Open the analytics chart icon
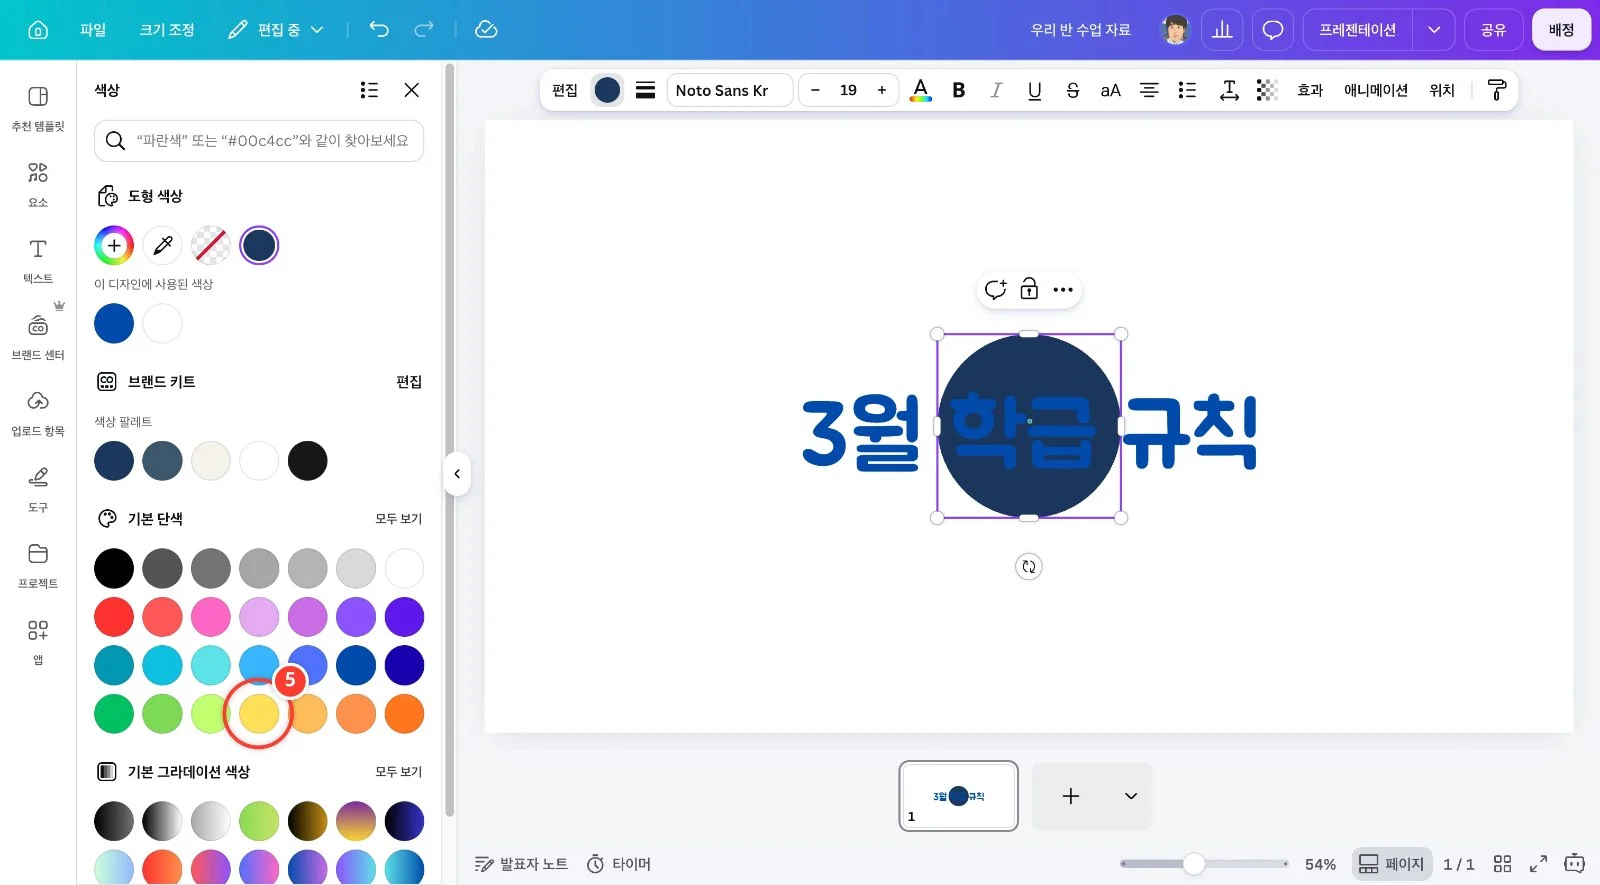The width and height of the screenshot is (1600, 885). (x=1222, y=30)
